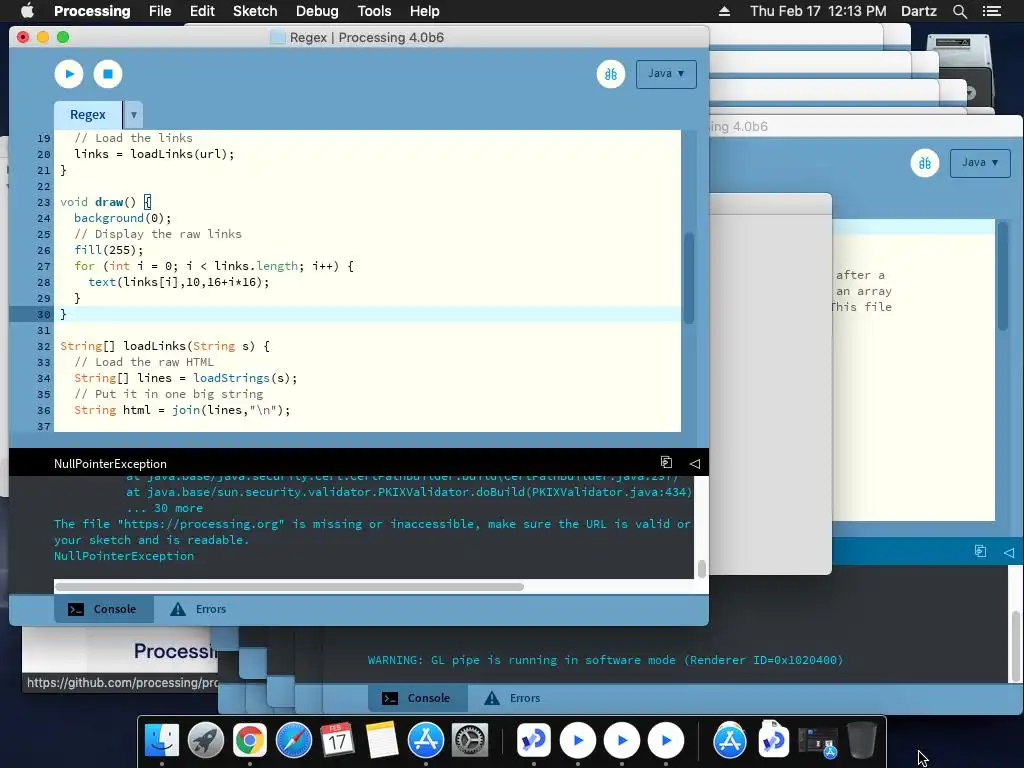The image size is (1024, 768).
Task: Click 'String[] lines = loadStrings(s);' line
Action: tap(185, 378)
